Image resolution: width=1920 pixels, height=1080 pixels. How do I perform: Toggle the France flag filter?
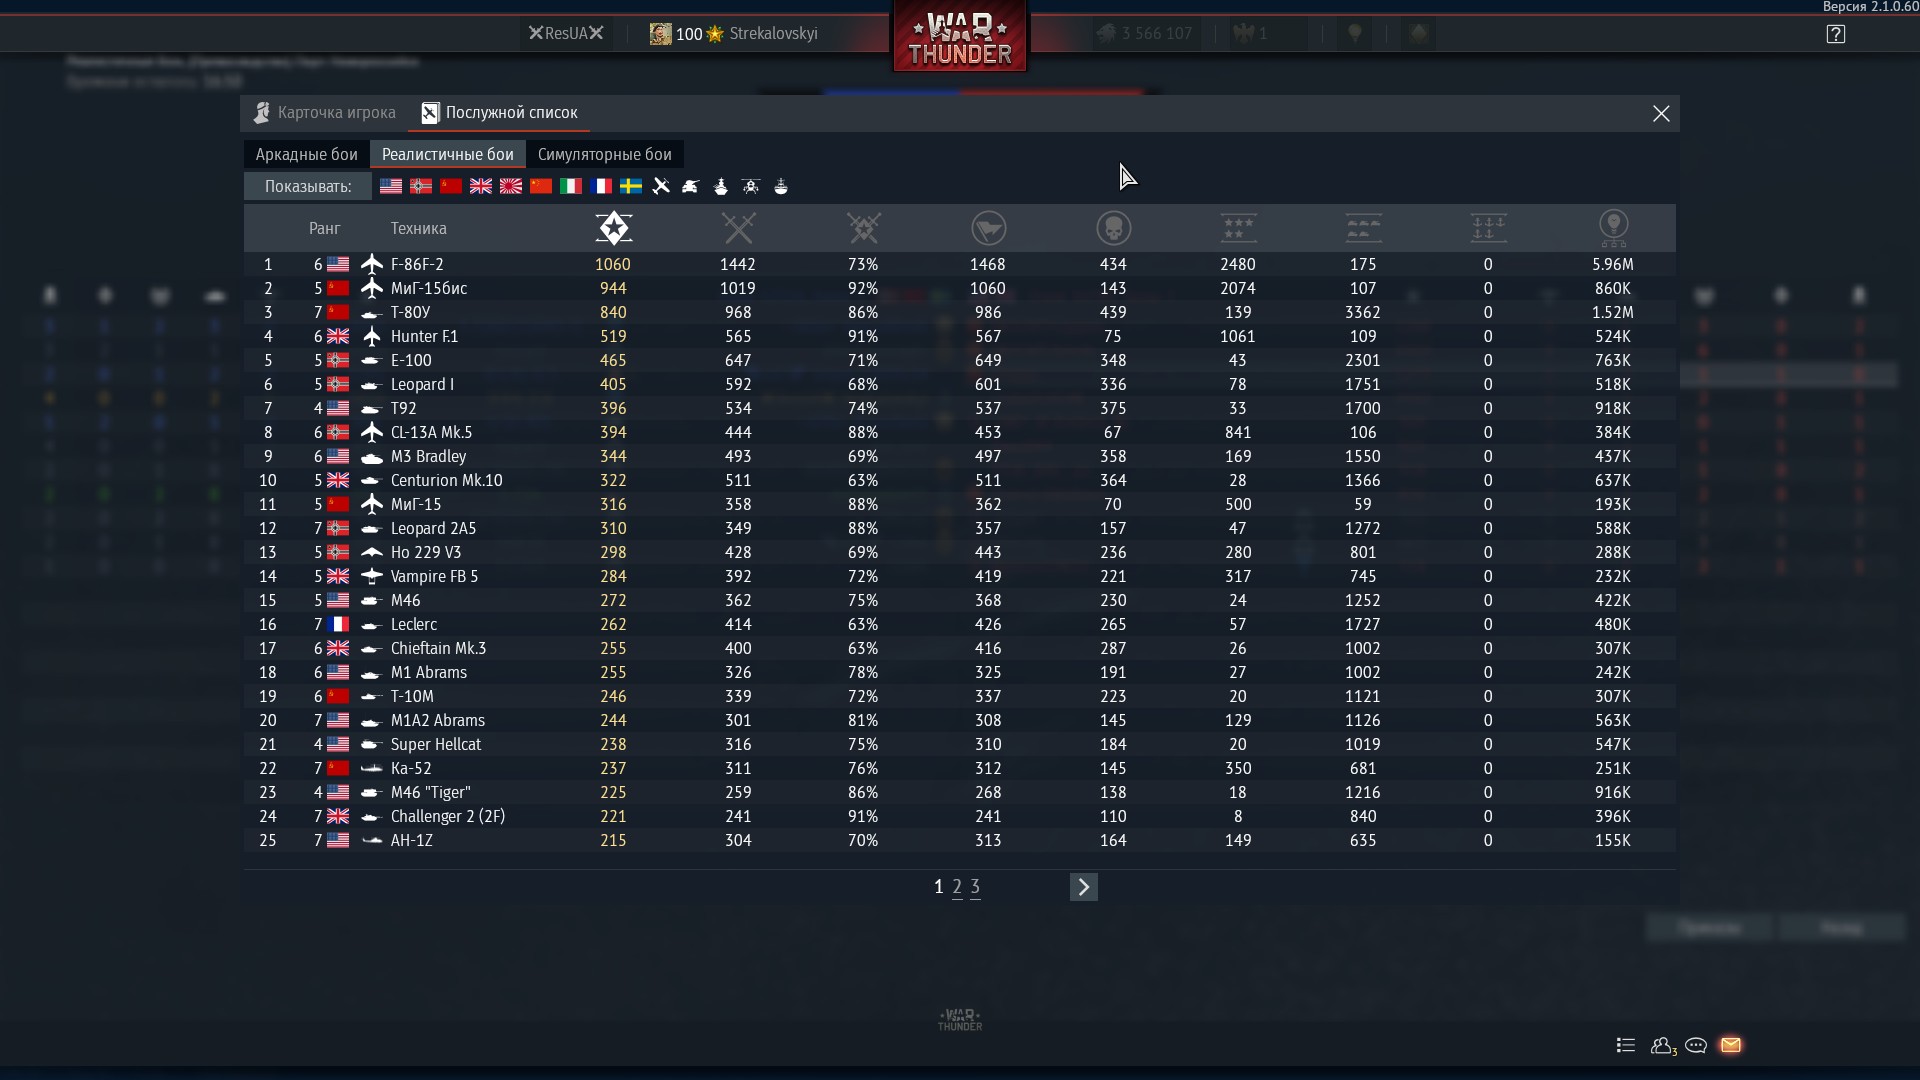pyautogui.click(x=601, y=186)
